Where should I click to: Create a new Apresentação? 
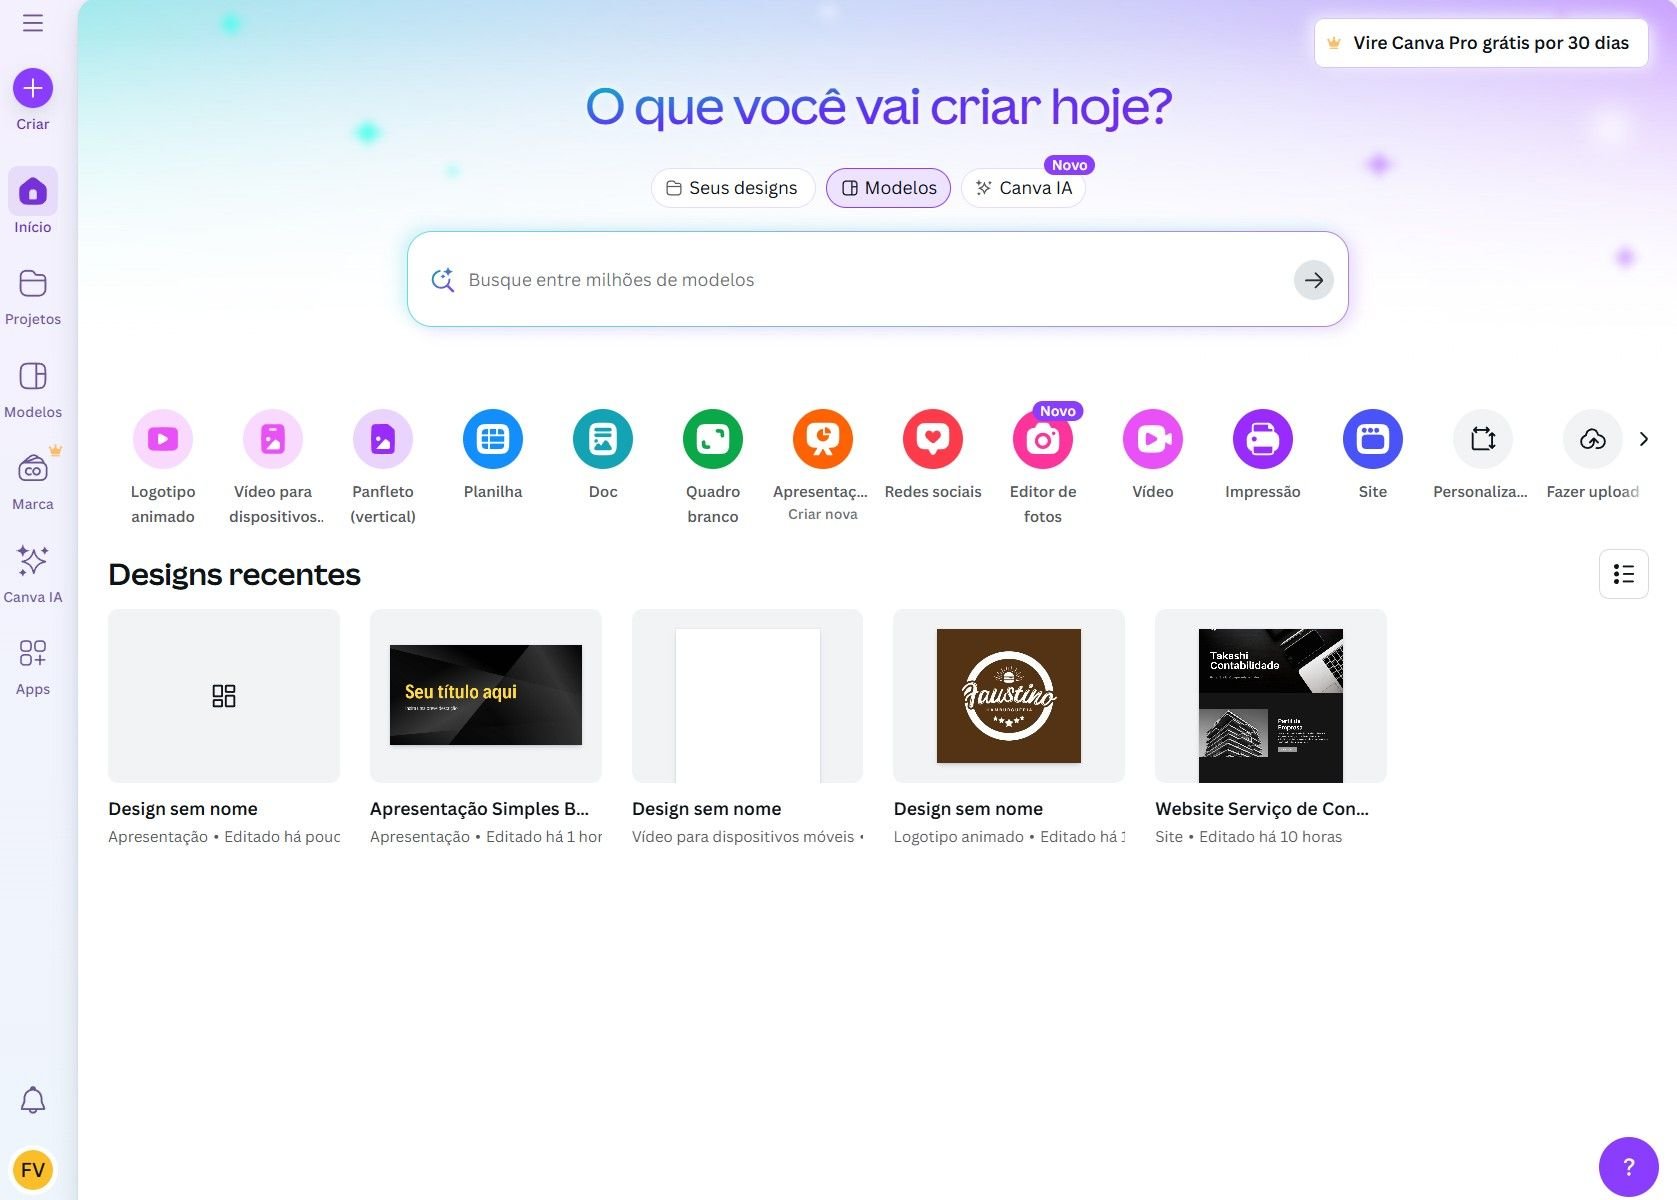coord(823,439)
